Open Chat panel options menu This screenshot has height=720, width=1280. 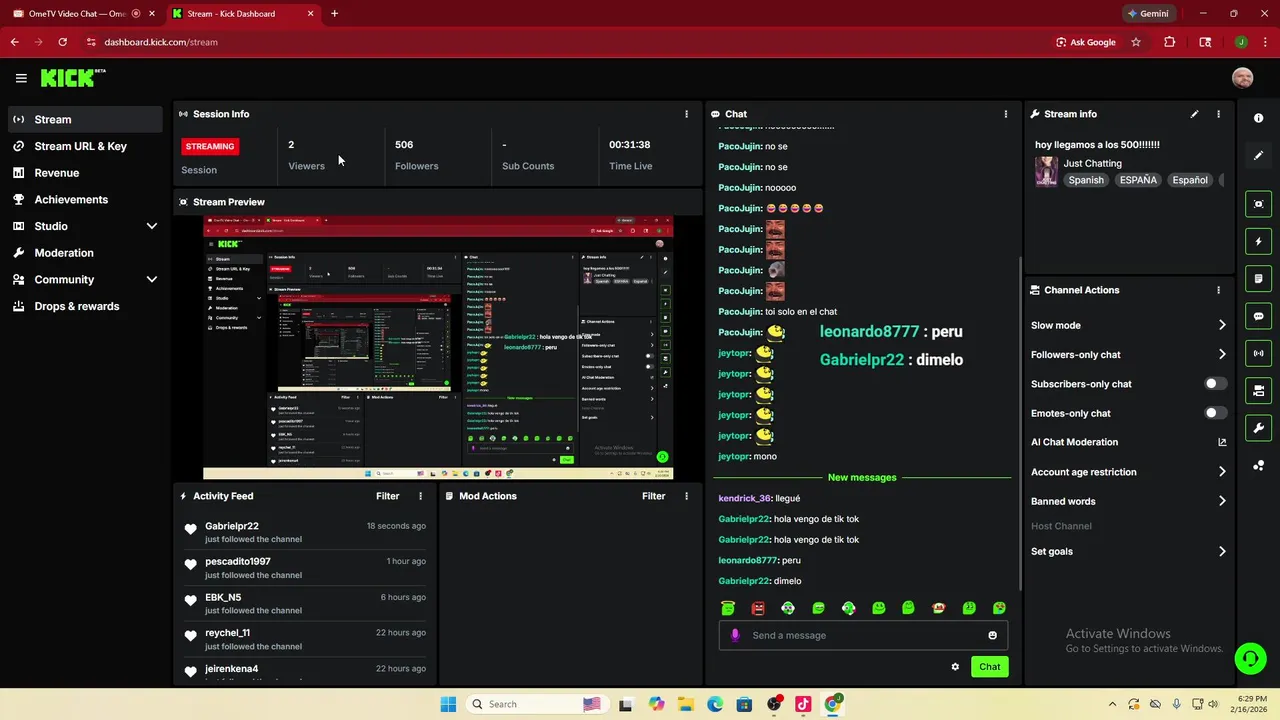[x=1005, y=114]
